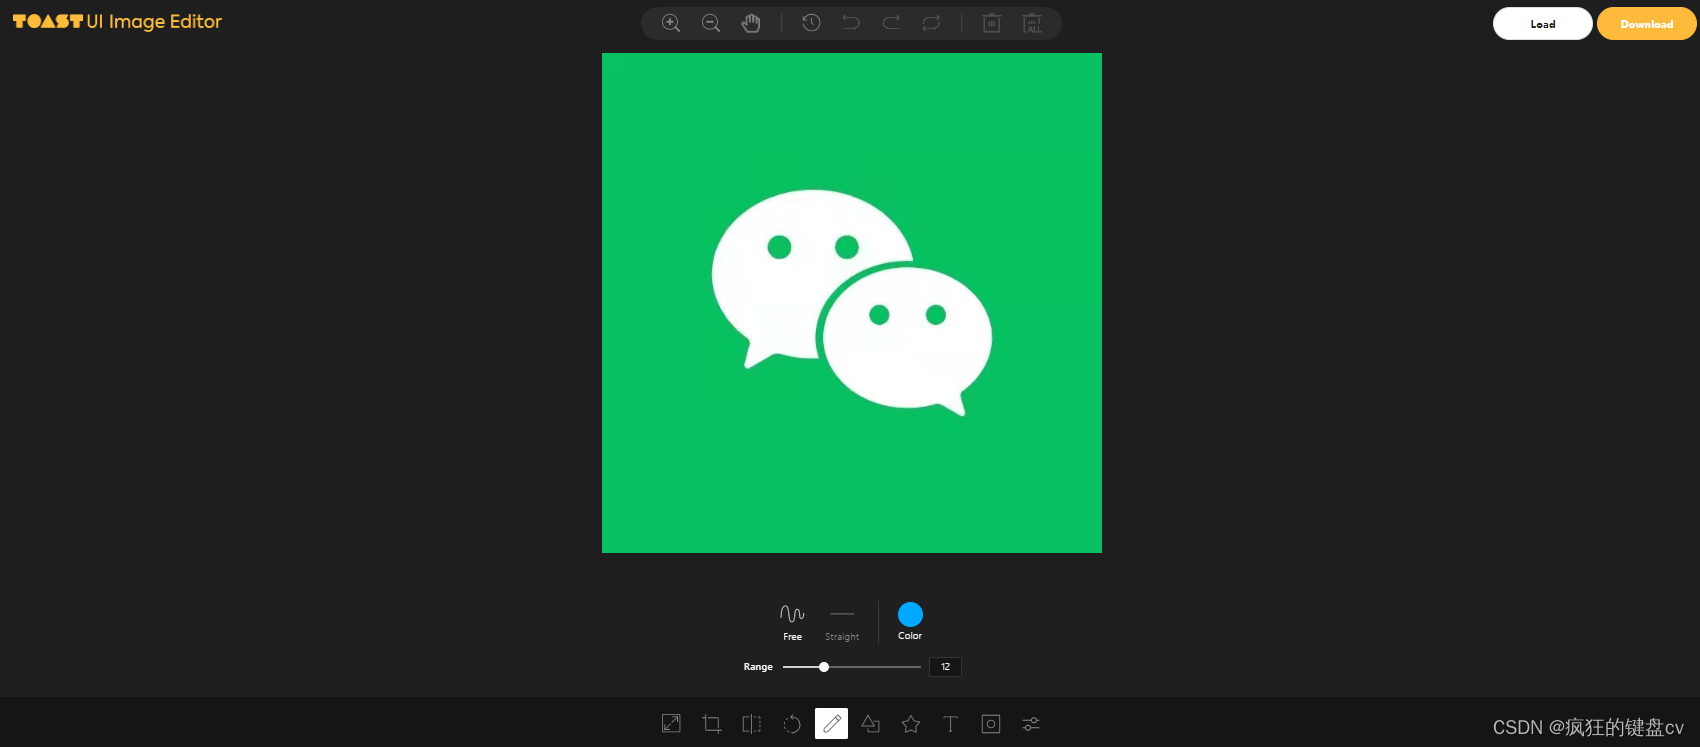Open the Shape tool
This screenshot has width=1700, height=747.
pos(871,723)
